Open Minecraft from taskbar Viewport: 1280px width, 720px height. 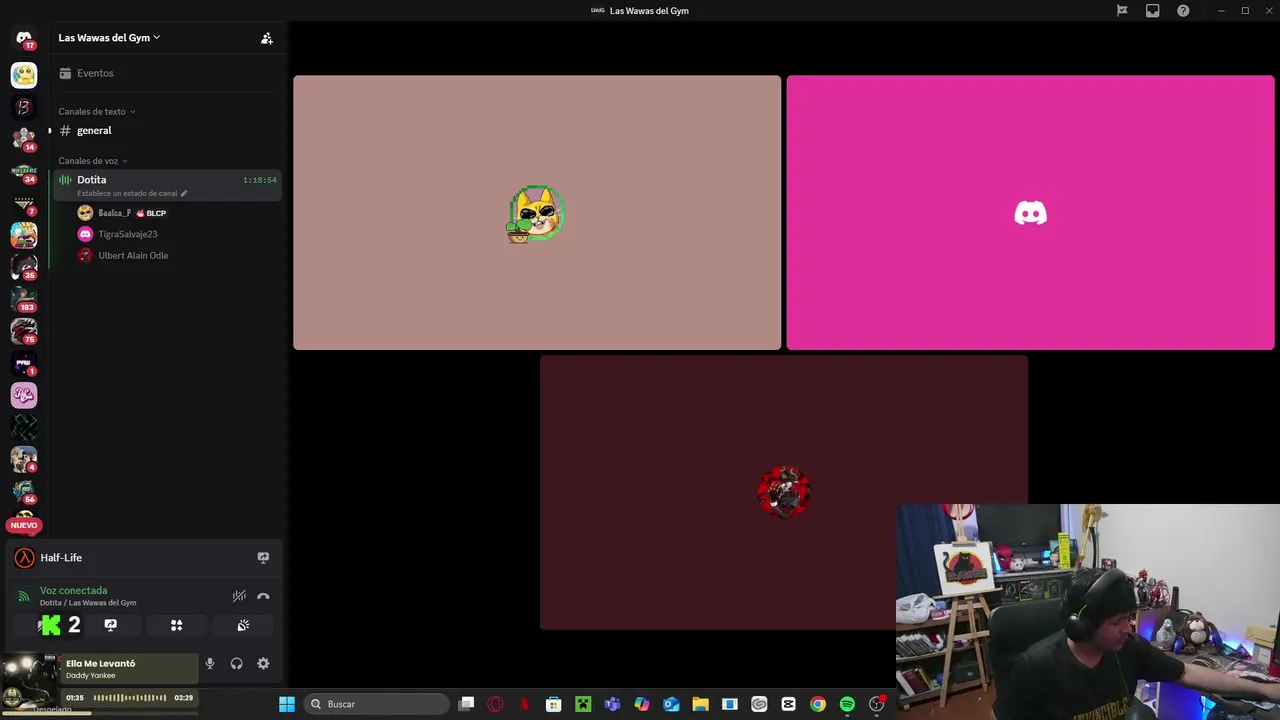[583, 704]
